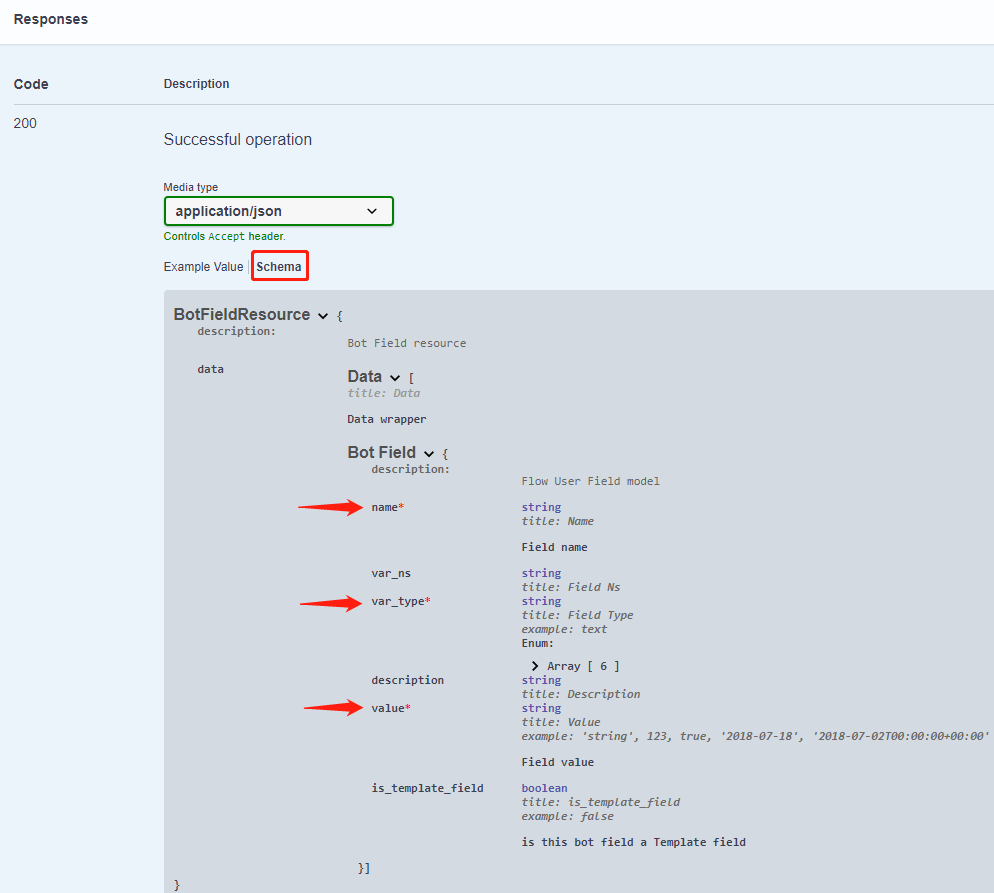Click the Description column header

click(x=196, y=84)
